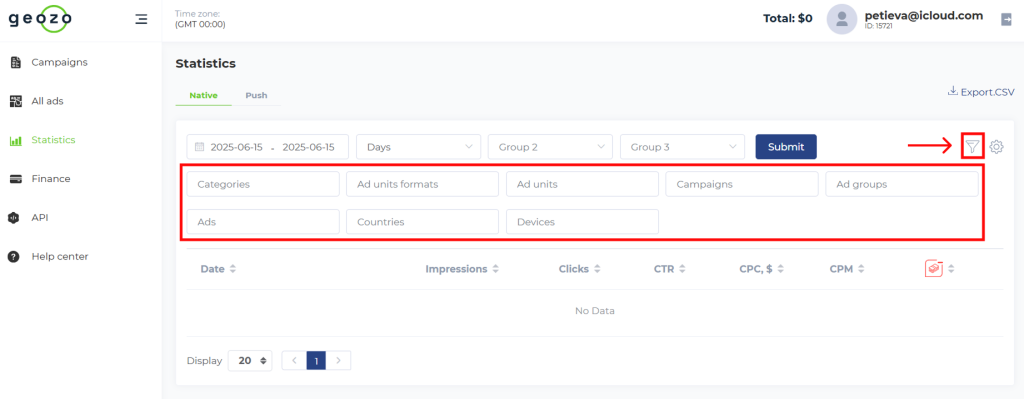Click the Submit button

[786, 147]
